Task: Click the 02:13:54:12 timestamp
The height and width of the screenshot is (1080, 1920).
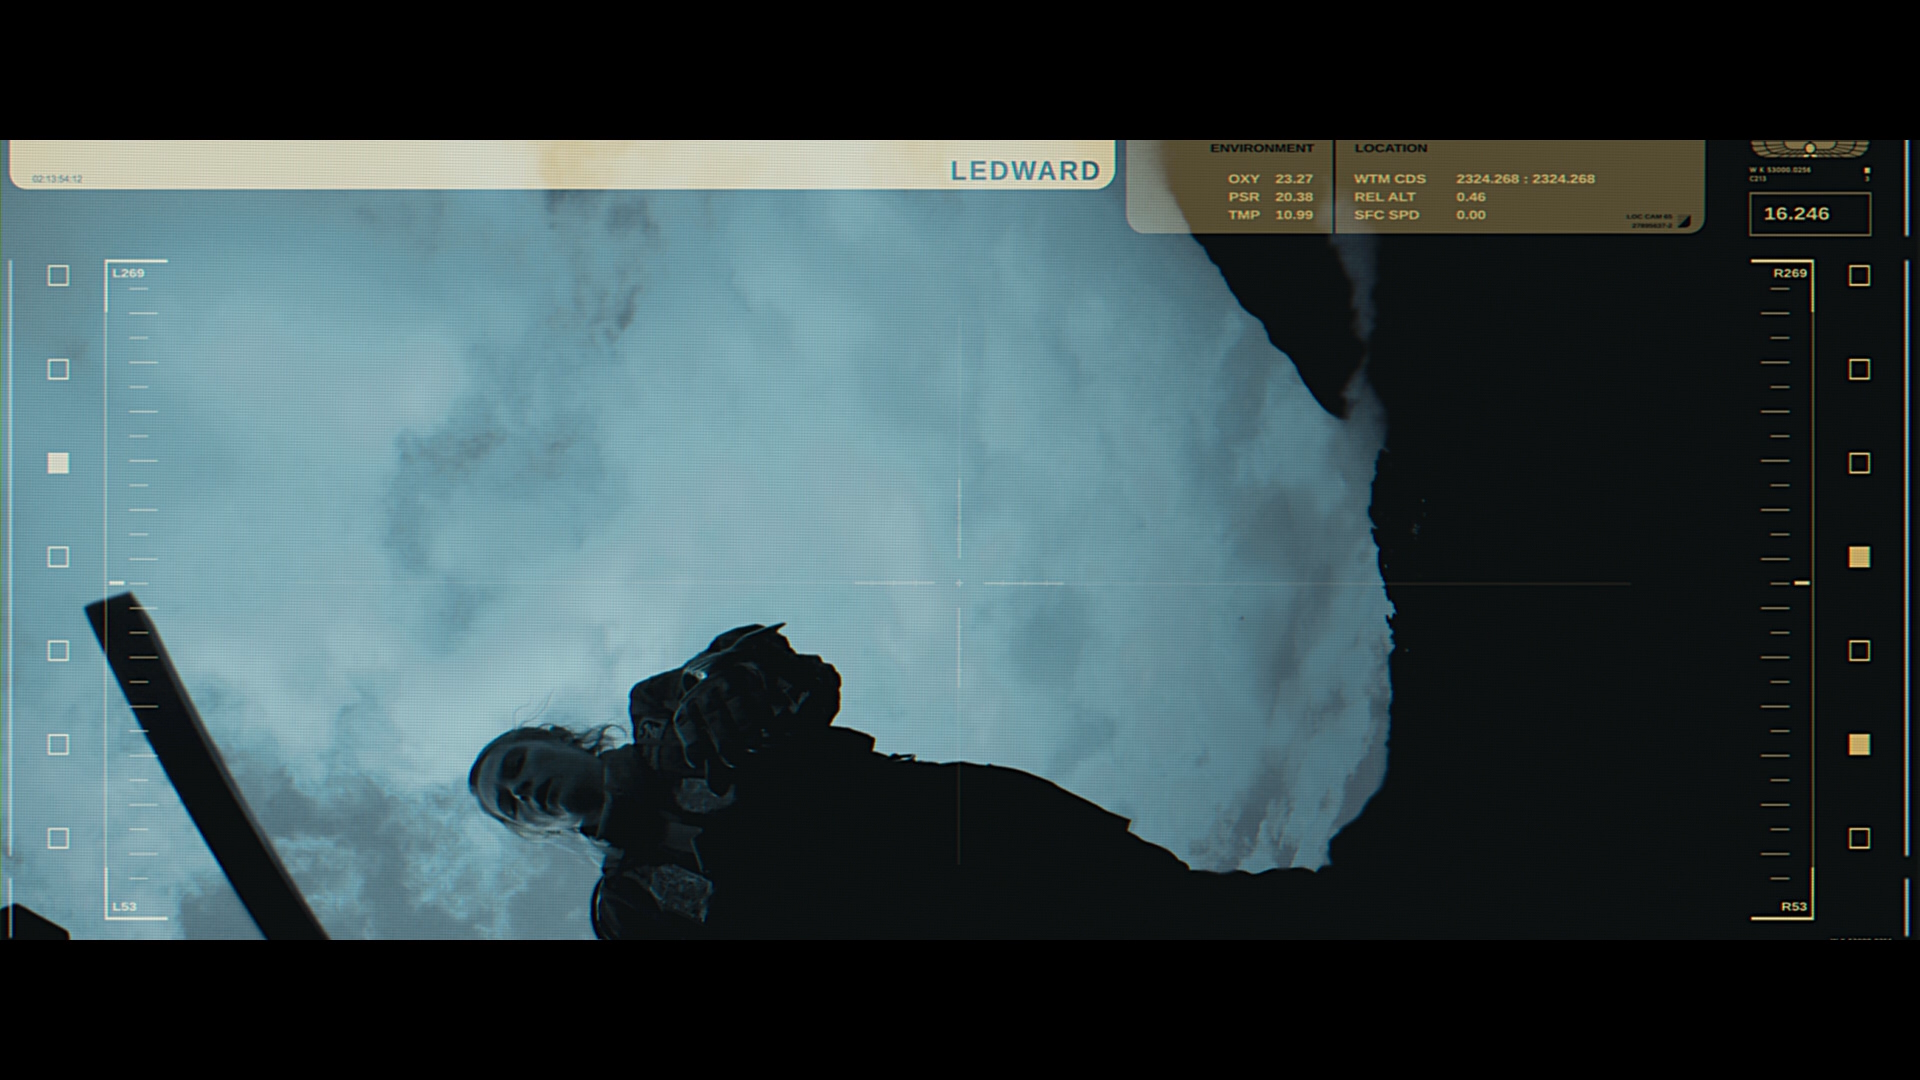Action: click(57, 179)
